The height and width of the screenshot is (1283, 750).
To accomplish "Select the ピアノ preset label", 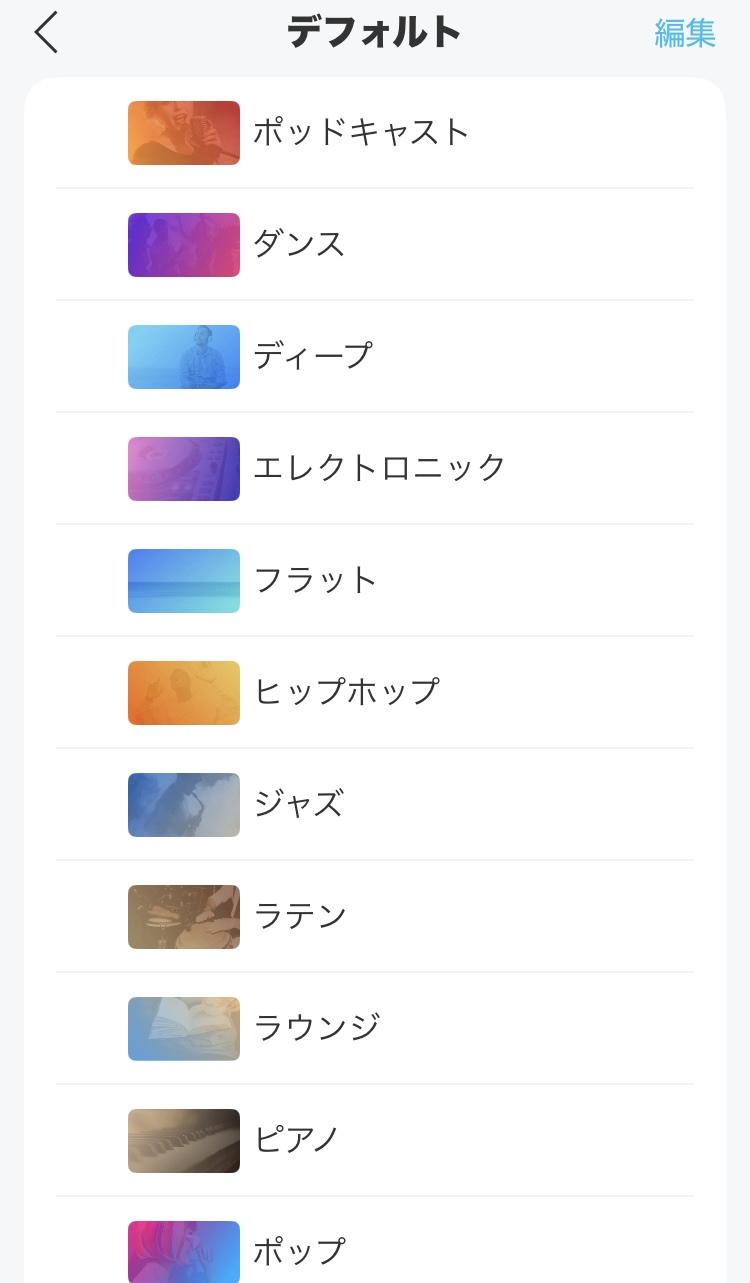I will click(297, 1140).
